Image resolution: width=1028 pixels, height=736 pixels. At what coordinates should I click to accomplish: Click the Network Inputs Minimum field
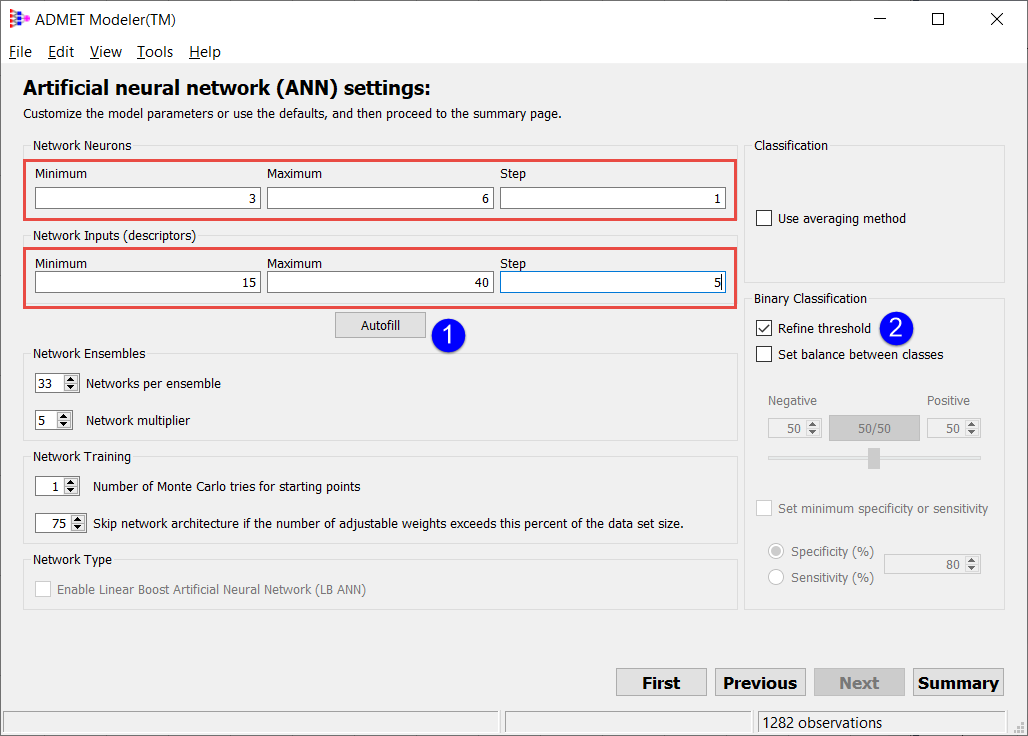[148, 282]
